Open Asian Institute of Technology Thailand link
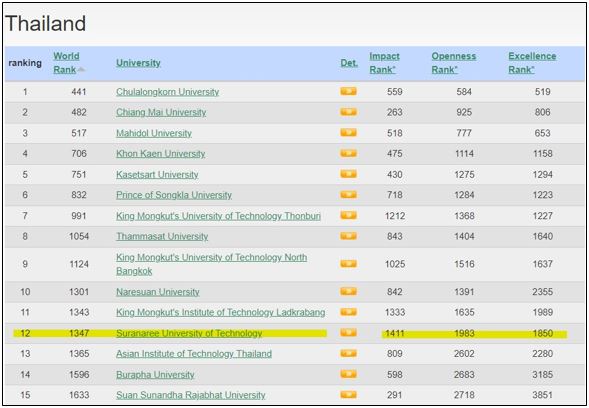Image resolution: width=589 pixels, height=408 pixels. pos(194,354)
